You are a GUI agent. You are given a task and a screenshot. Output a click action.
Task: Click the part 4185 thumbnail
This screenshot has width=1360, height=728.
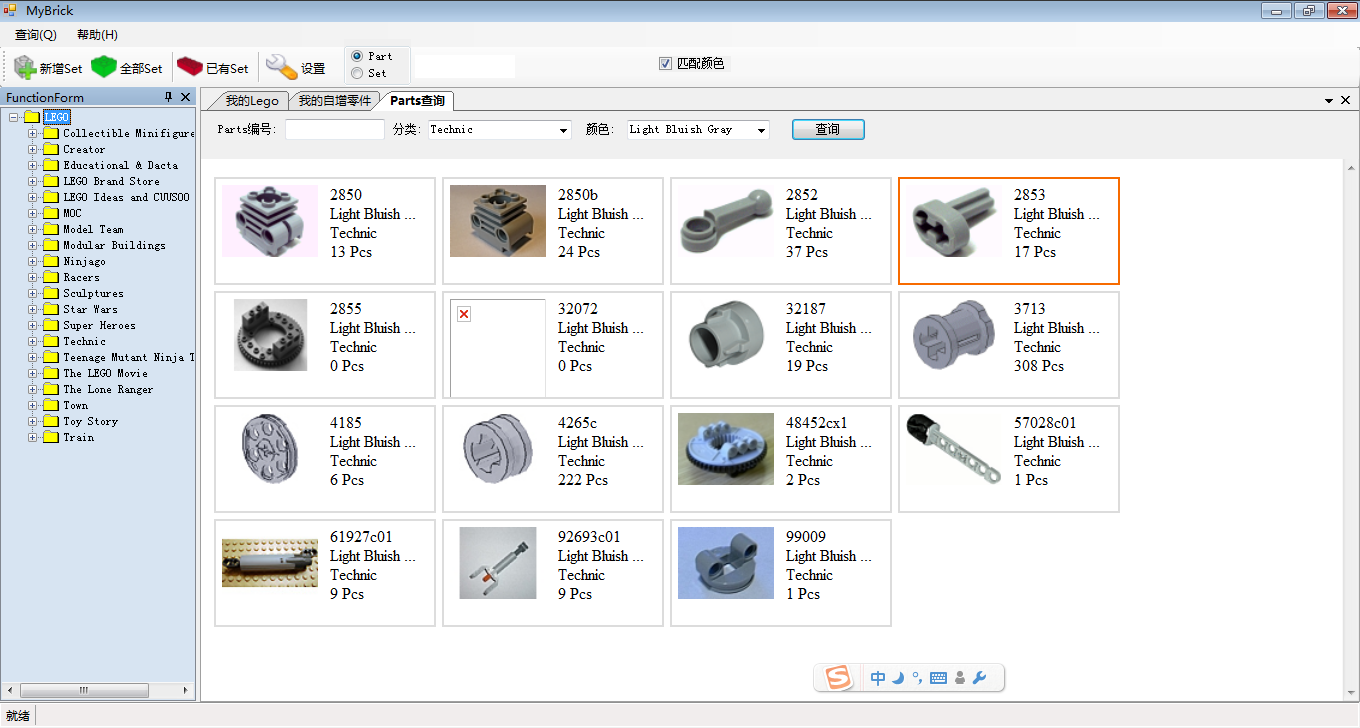pos(270,449)
